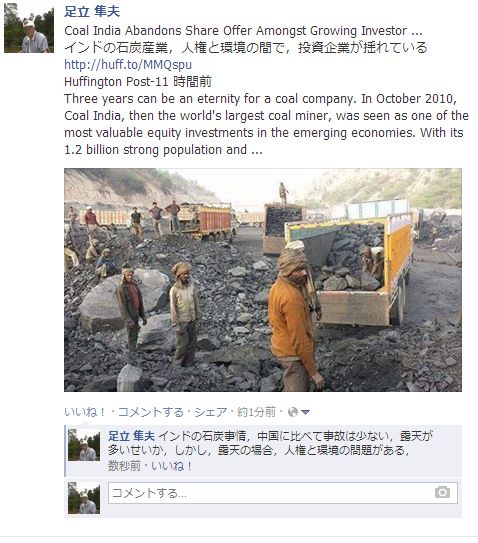The height and width of the screenshot is (543, 478).
Task: Click the commenter name 足立 隼夫 in comment
Action: pyautogui.click(x=131, y=436)
